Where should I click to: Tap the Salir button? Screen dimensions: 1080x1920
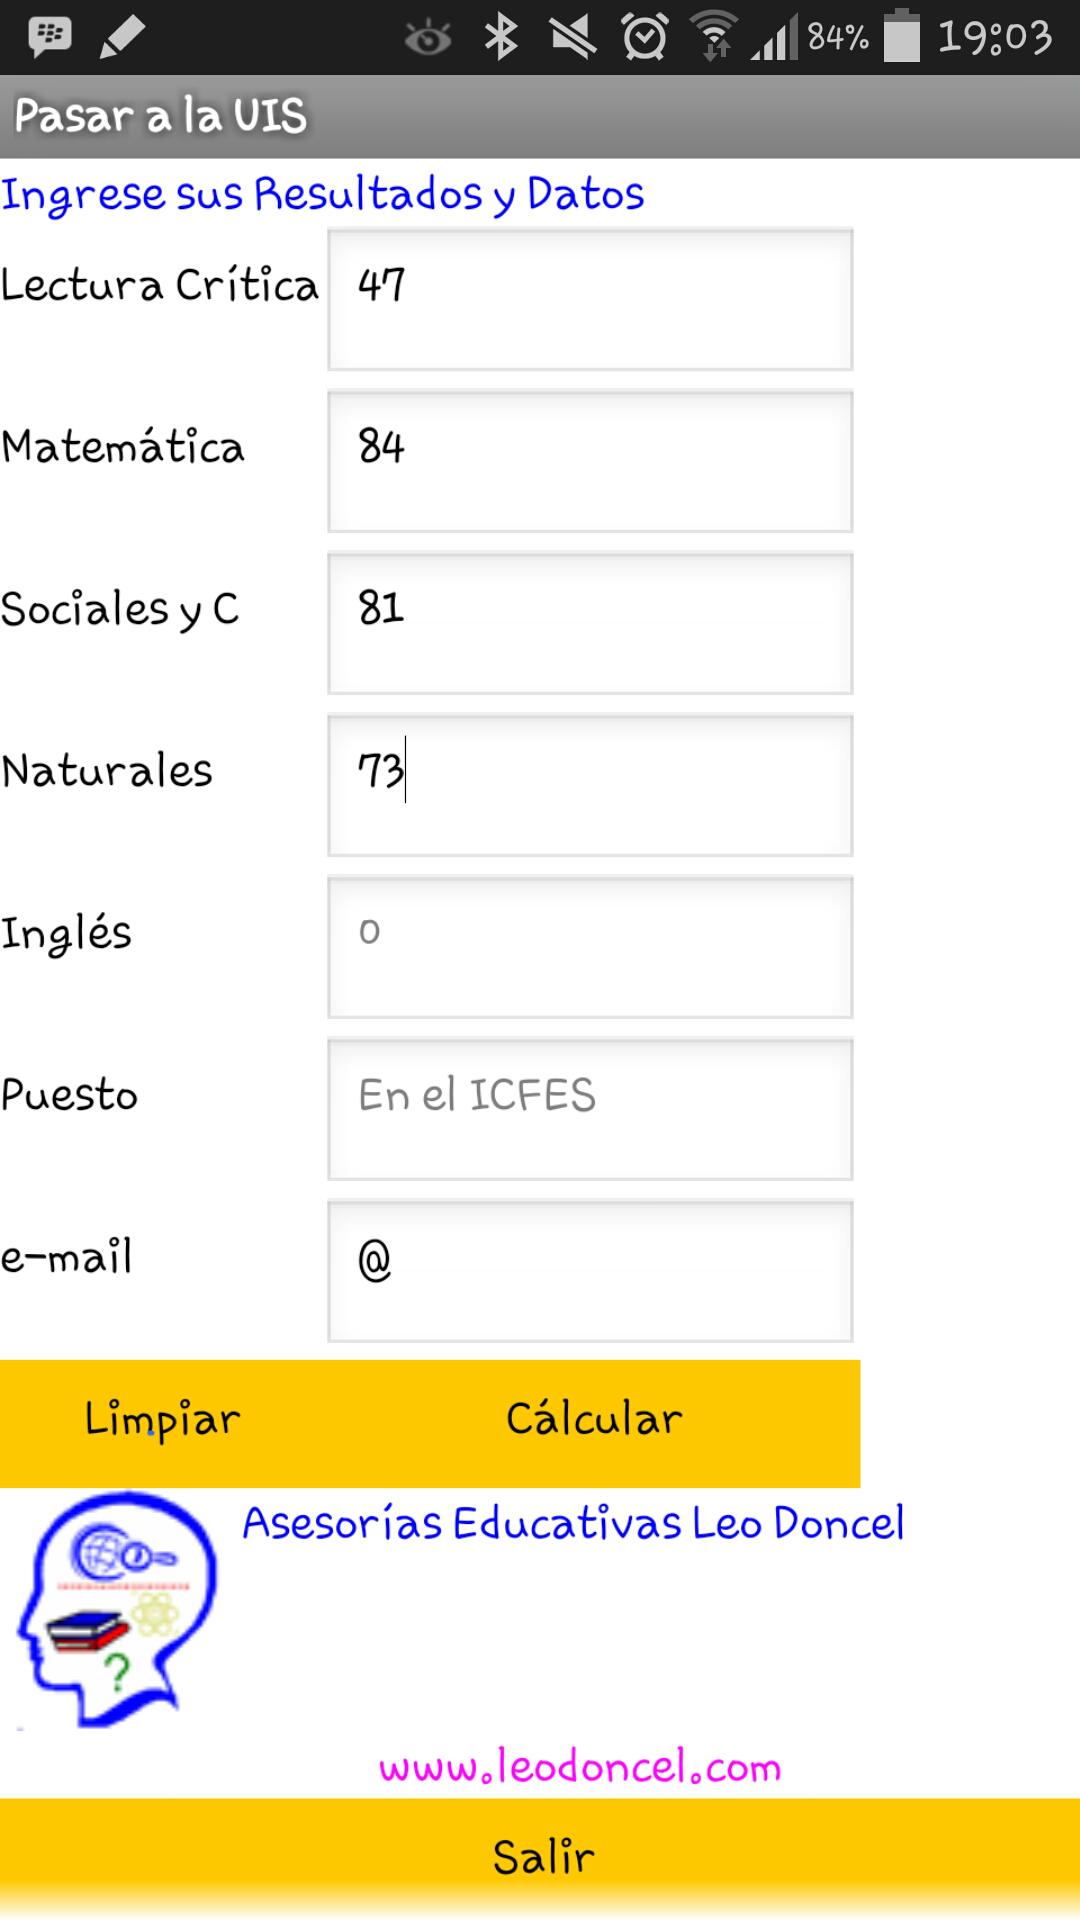pyautogui.click(x=540, y=1857)
